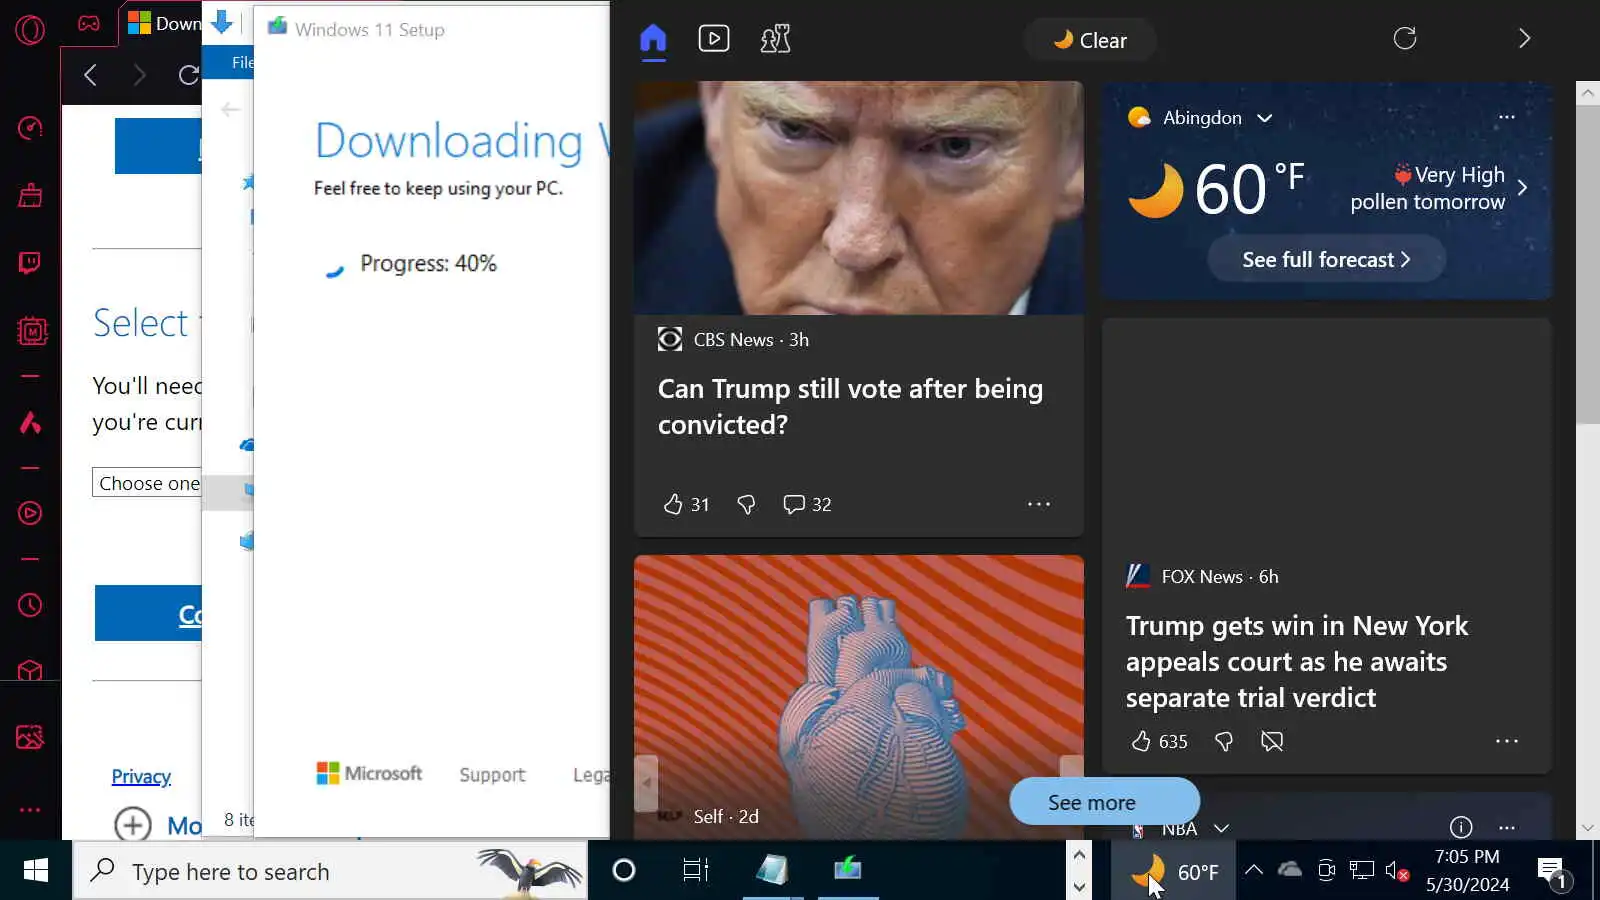Viewport: 1600px width, 900px height.
Task: Launch Aria AI from the Opera sidebar
Action: [30, 423]
